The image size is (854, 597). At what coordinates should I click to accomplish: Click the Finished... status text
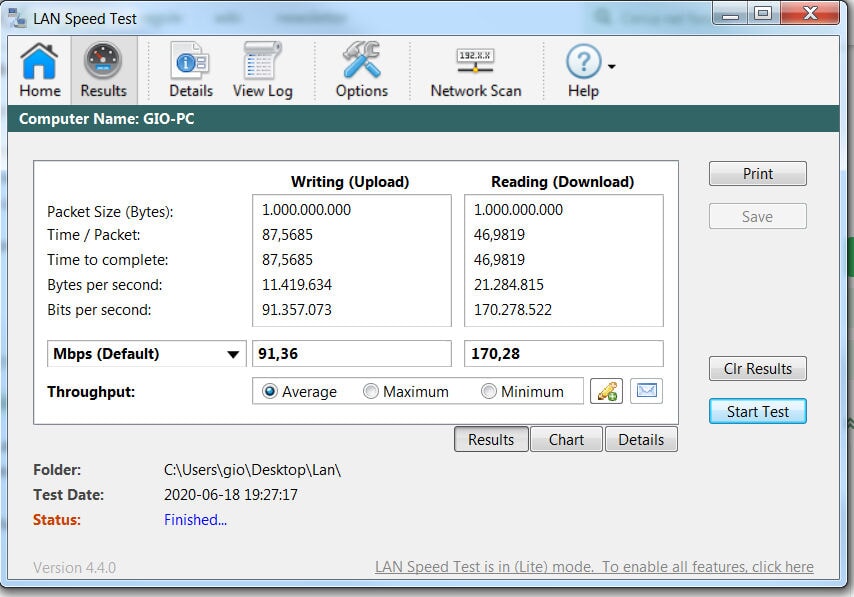[196, 520]
